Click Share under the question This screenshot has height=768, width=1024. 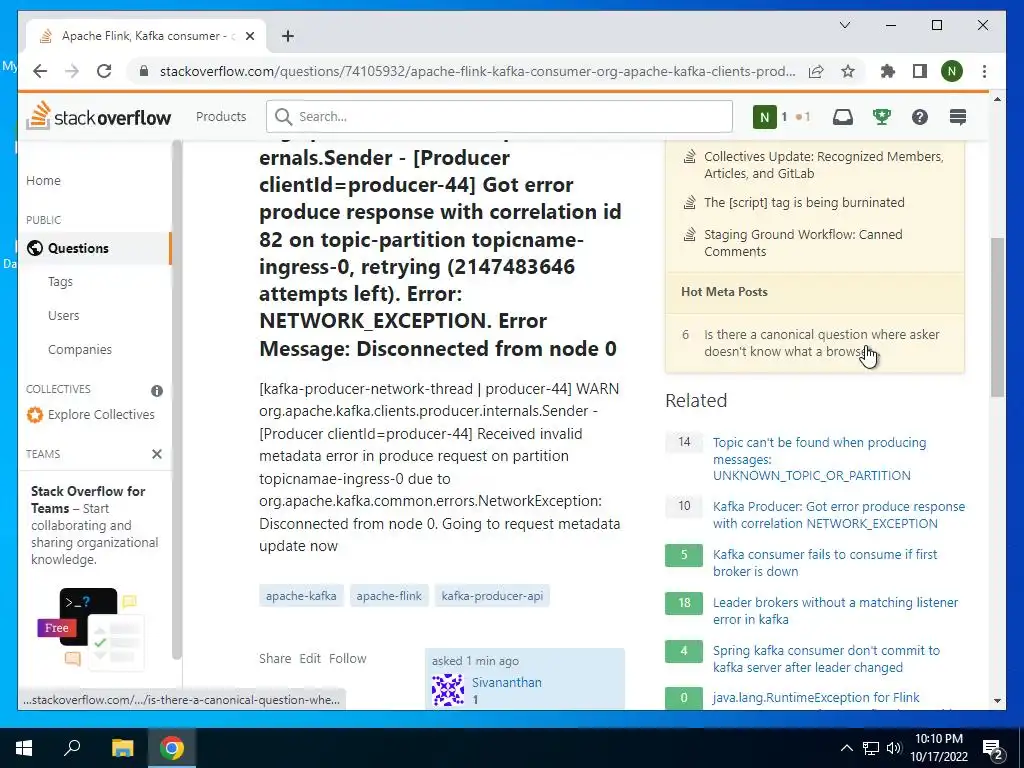275,658
